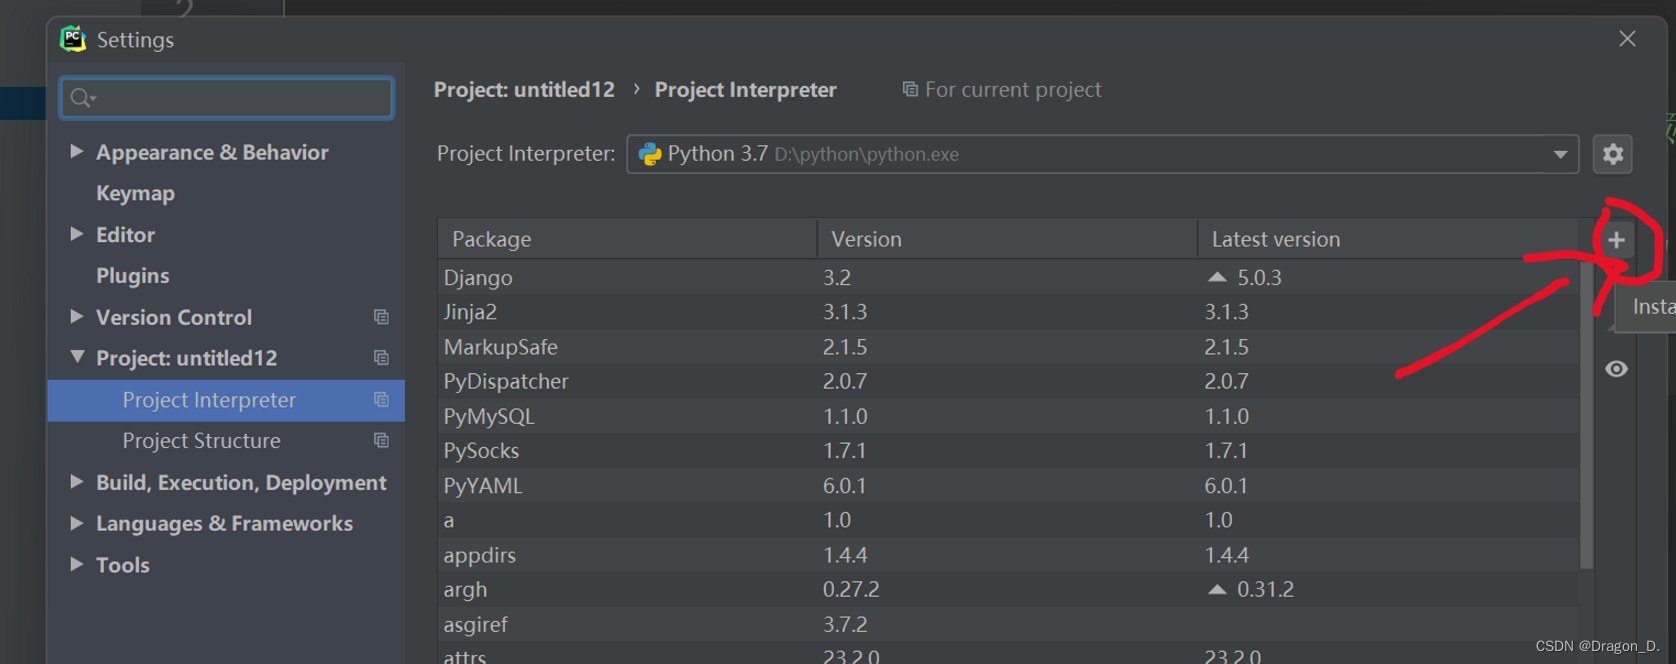The width and height of the screenshot is (1676, 664).
Task: Click the magnifier icon in search field
Action: 82,98
